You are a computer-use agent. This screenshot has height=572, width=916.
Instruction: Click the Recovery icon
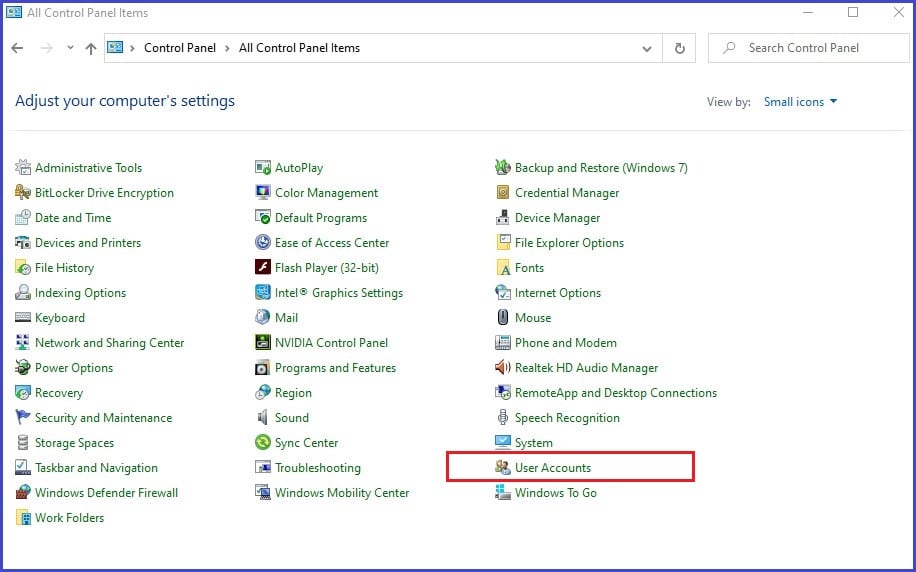pyautogui.click(x=23, y=393)
